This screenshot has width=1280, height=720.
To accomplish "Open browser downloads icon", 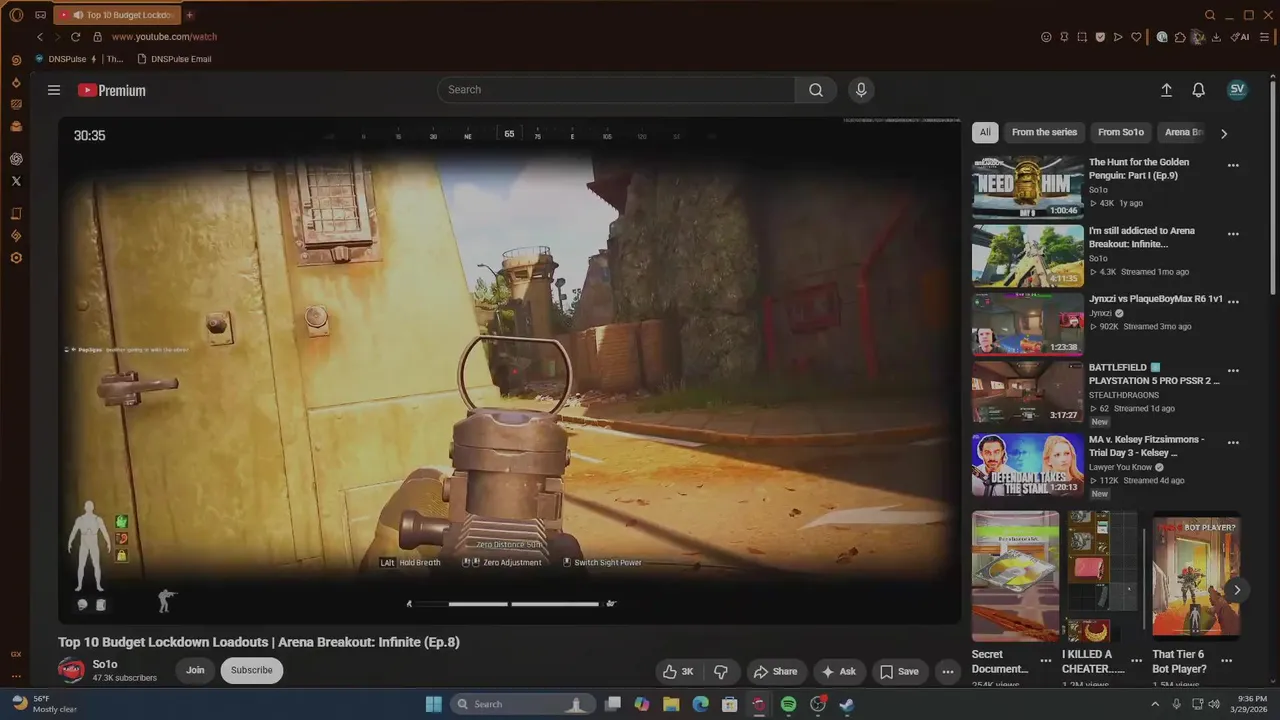I will pyautogui.click(x=1216, y=37).
